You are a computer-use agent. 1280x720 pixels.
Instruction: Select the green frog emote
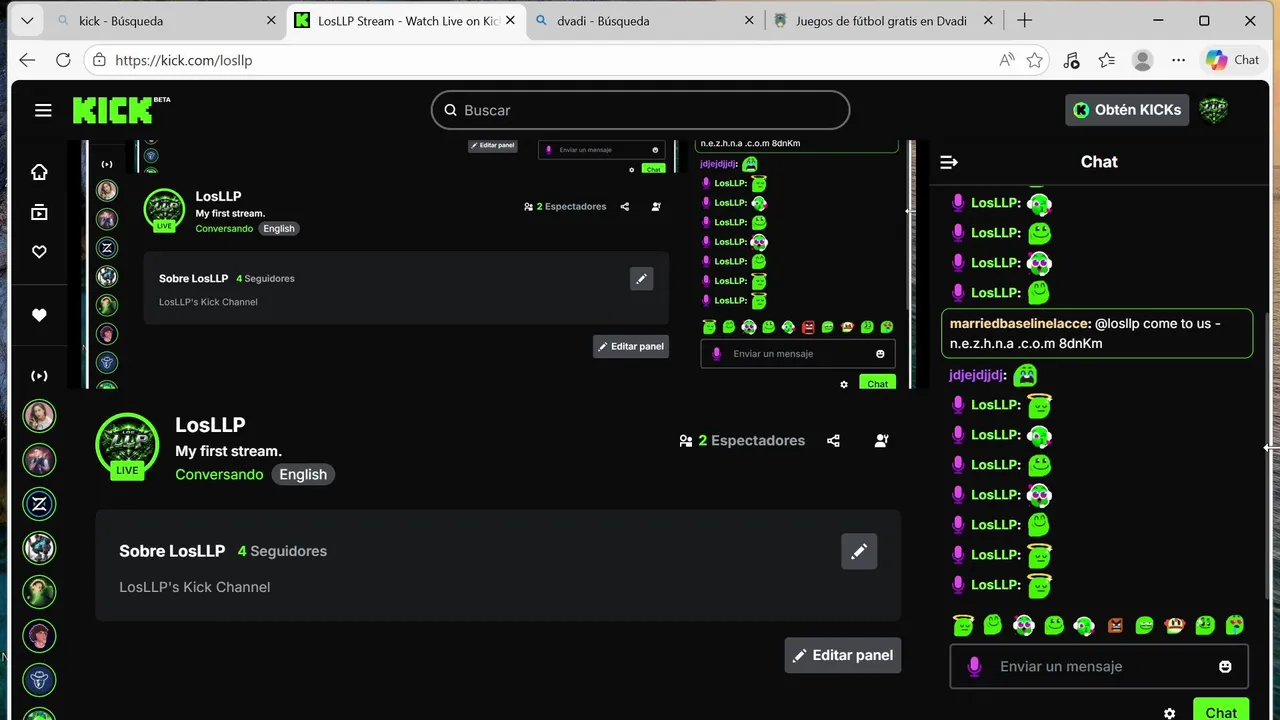(1145, 625)
